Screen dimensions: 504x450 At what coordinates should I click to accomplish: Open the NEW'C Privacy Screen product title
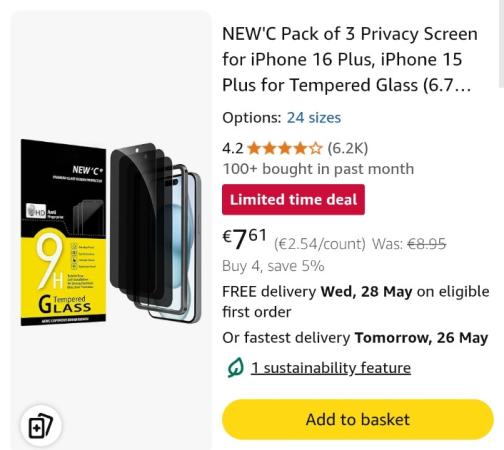click(x=350, y=59)
